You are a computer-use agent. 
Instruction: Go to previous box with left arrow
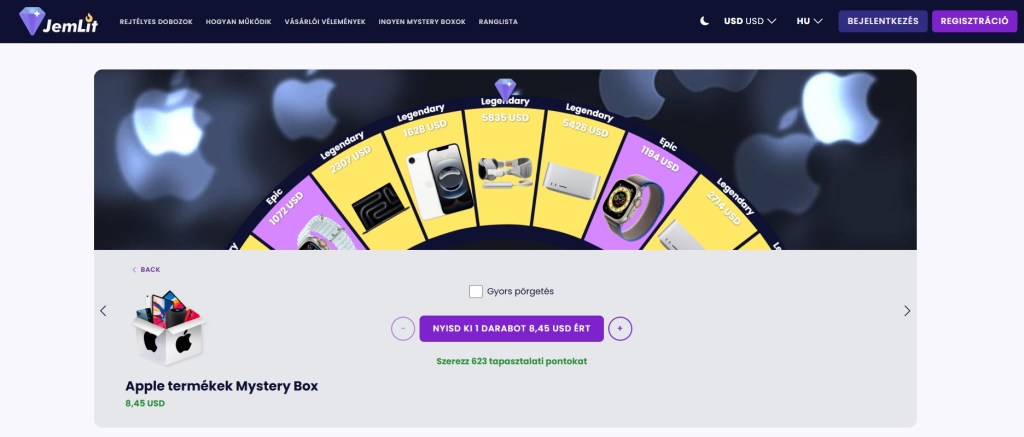(x=103, y=311)
